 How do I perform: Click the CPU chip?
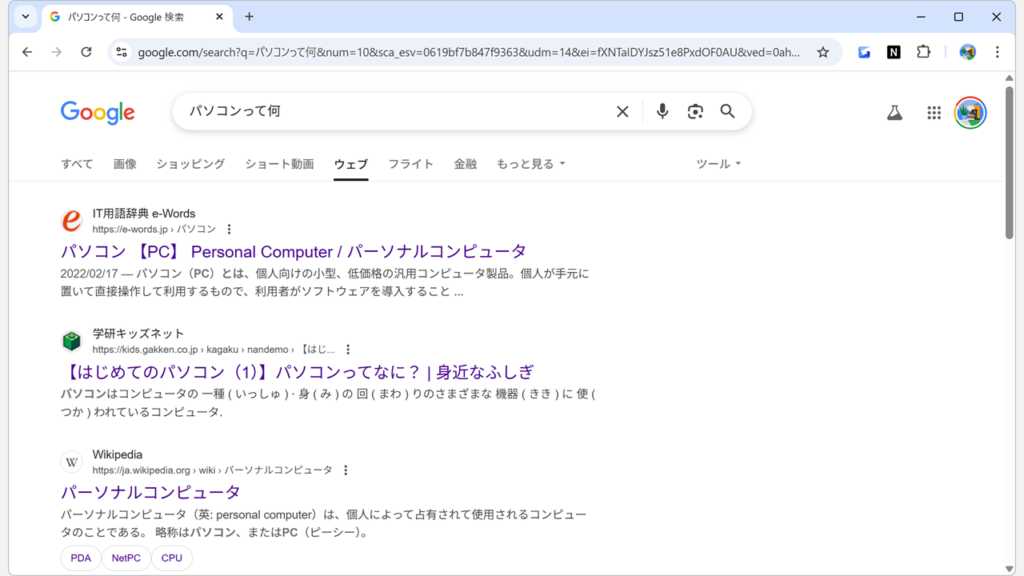[x=172, y=558]
